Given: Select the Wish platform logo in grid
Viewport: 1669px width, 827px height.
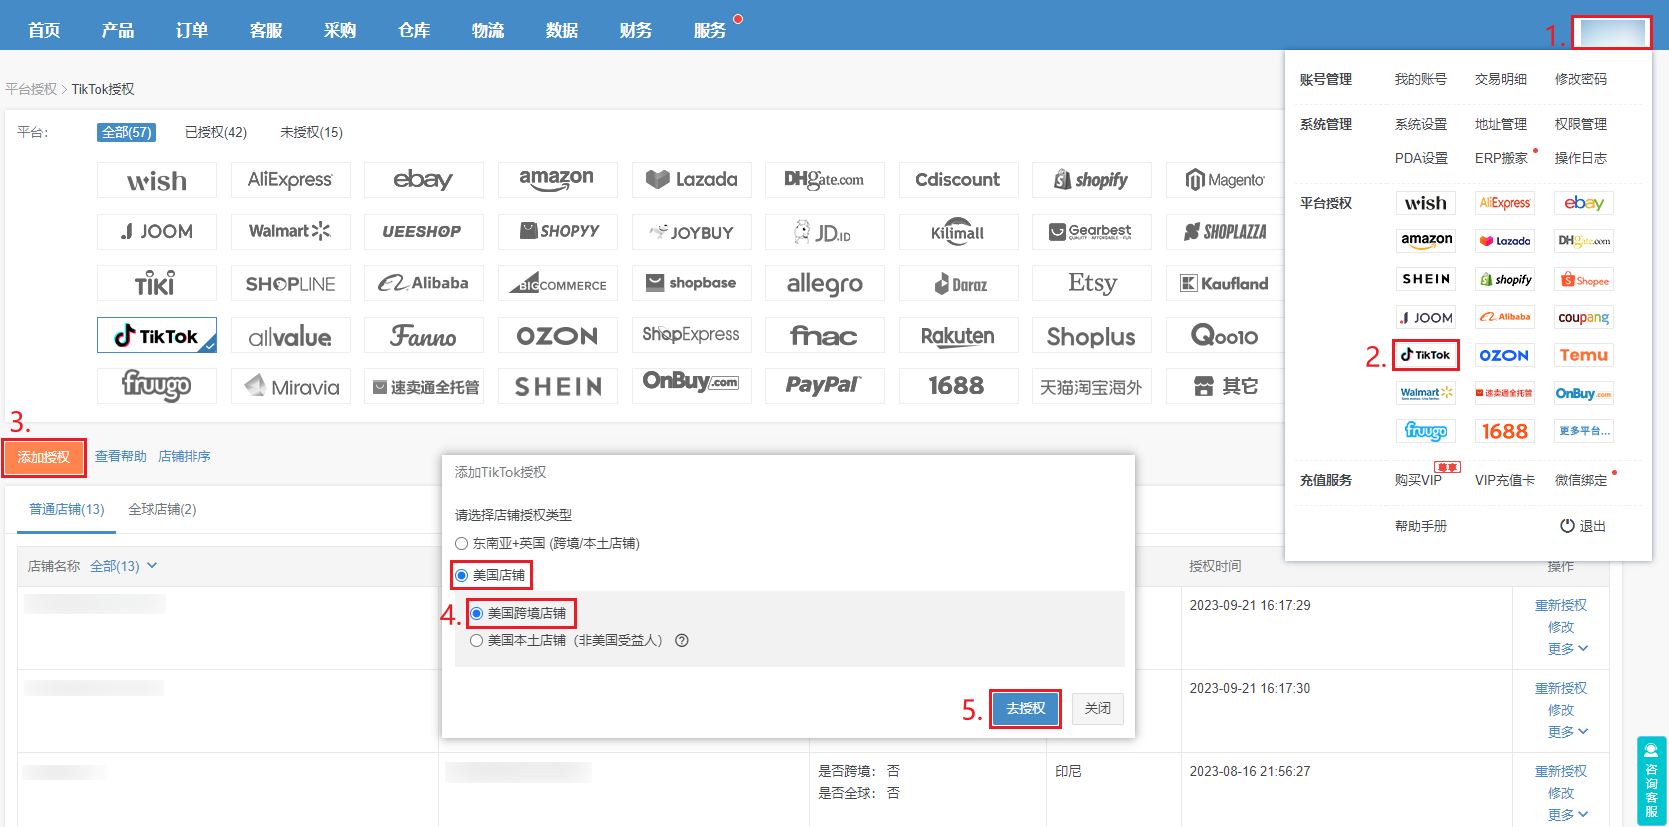Looking at the screenshot, I should (x=157, y=180).
